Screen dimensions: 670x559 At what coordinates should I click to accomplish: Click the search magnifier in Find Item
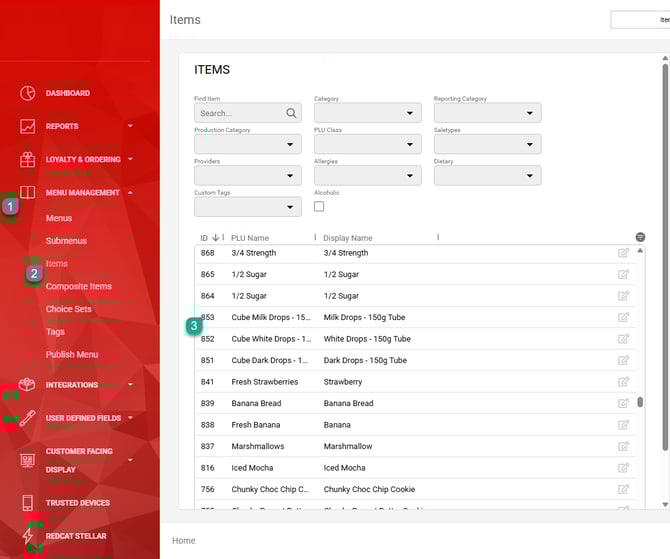click(292, 113)
